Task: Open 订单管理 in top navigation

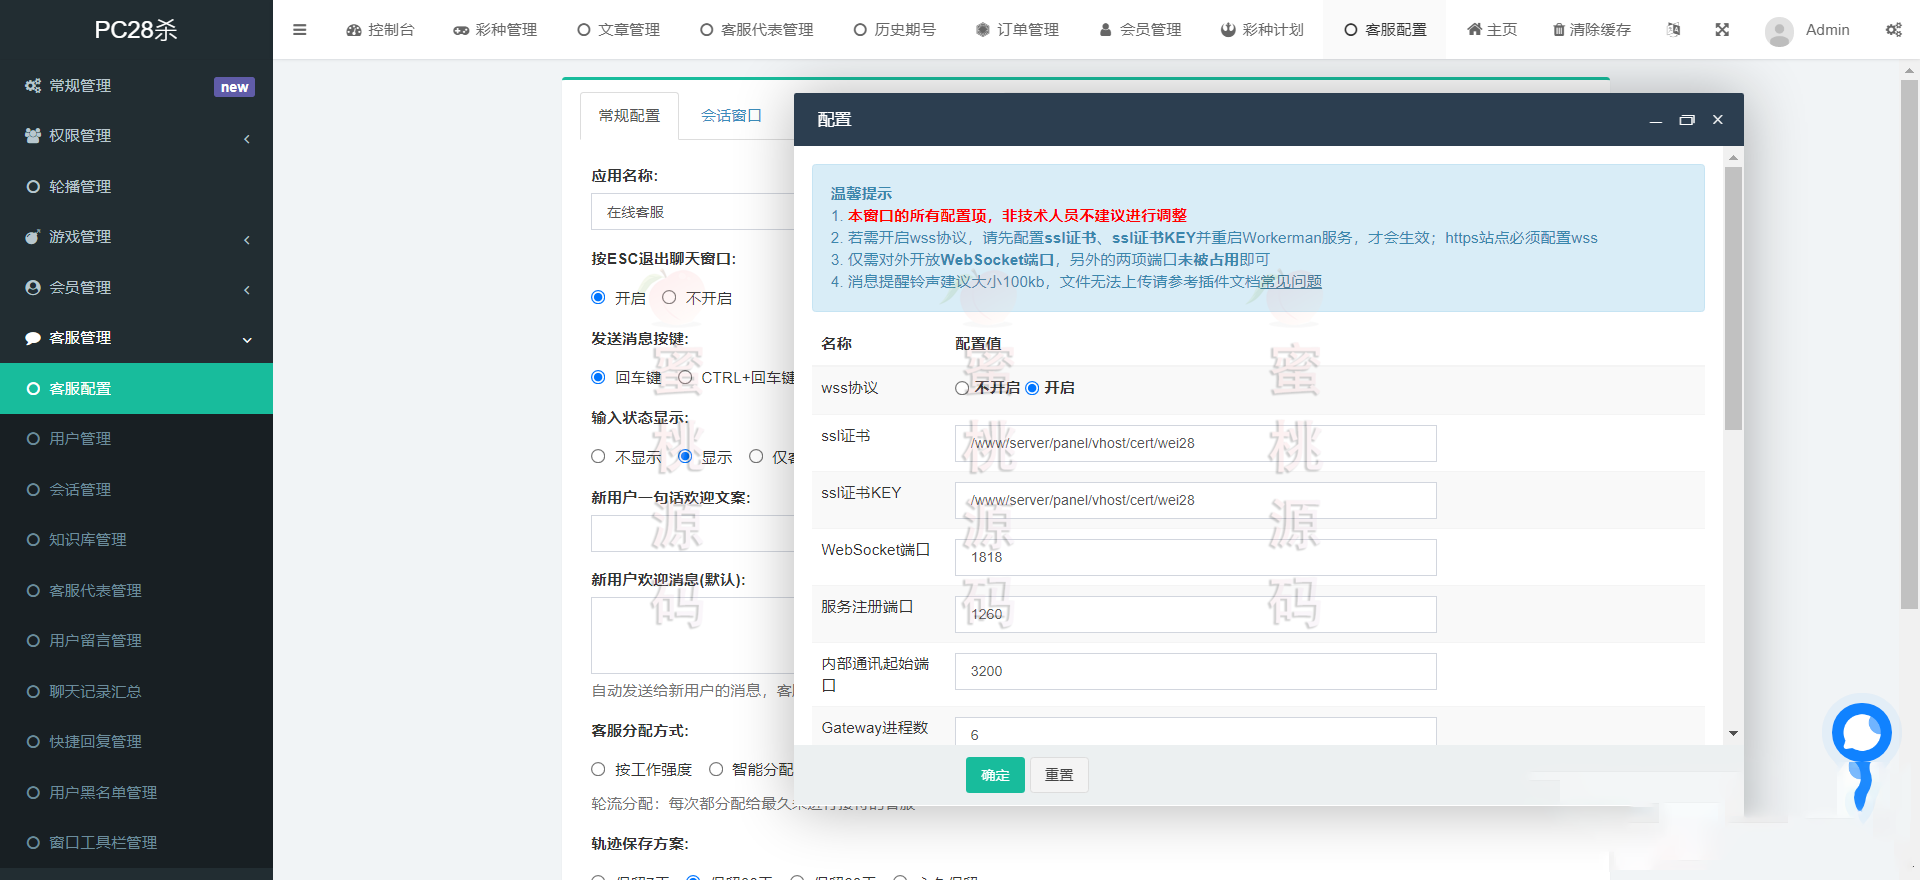Action: (1017, 30)
